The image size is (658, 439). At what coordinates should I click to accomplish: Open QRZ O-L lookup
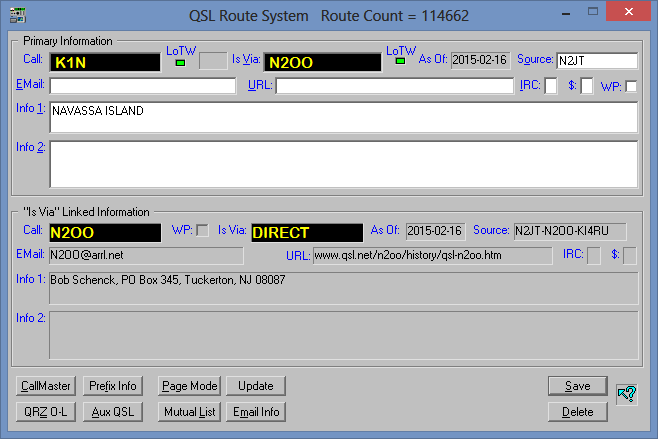click(x=45, y=412)
